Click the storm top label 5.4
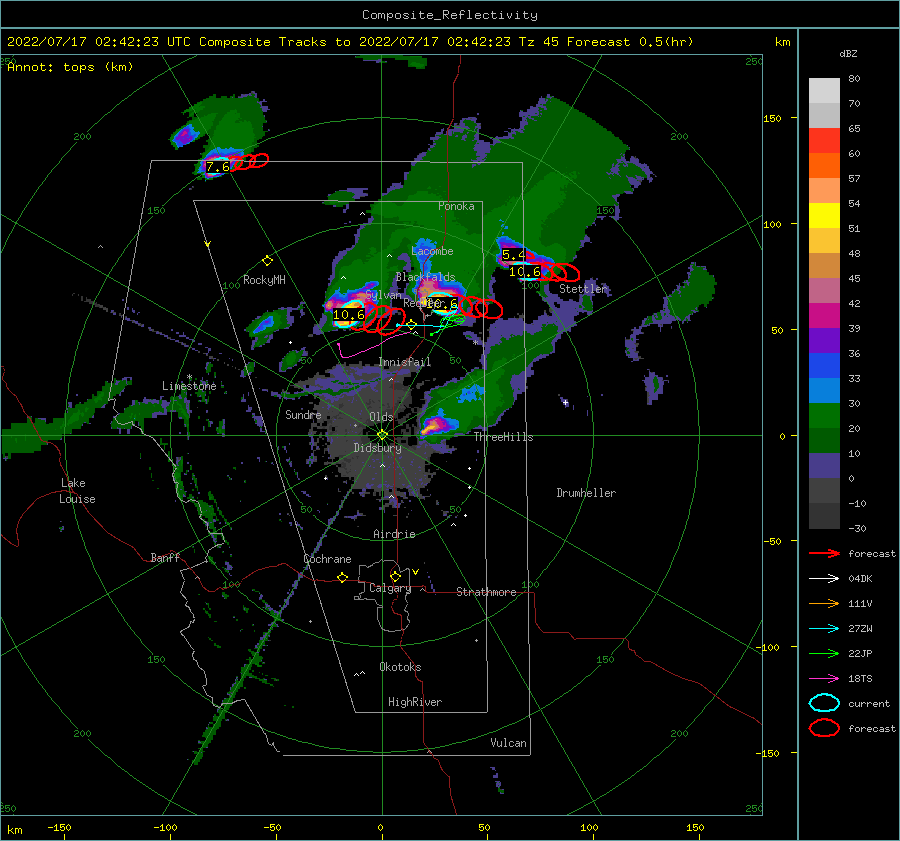The height and width of the screenshot is (841, 900). pos(513,255)
